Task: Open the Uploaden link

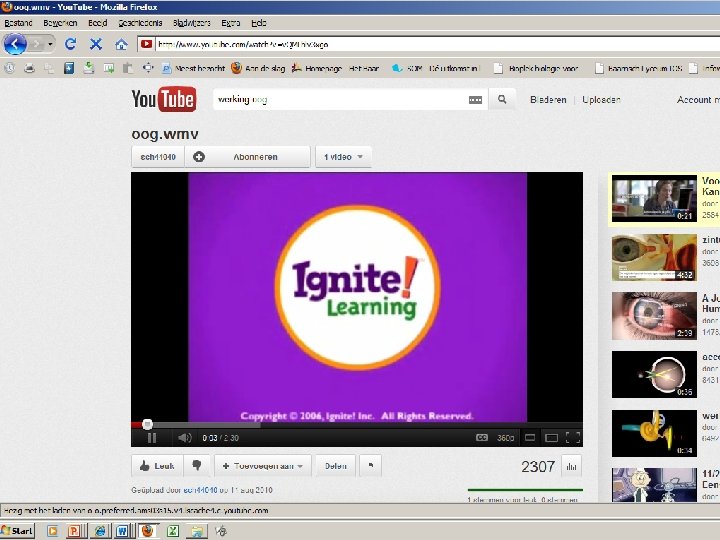Action: coord(601,100)
